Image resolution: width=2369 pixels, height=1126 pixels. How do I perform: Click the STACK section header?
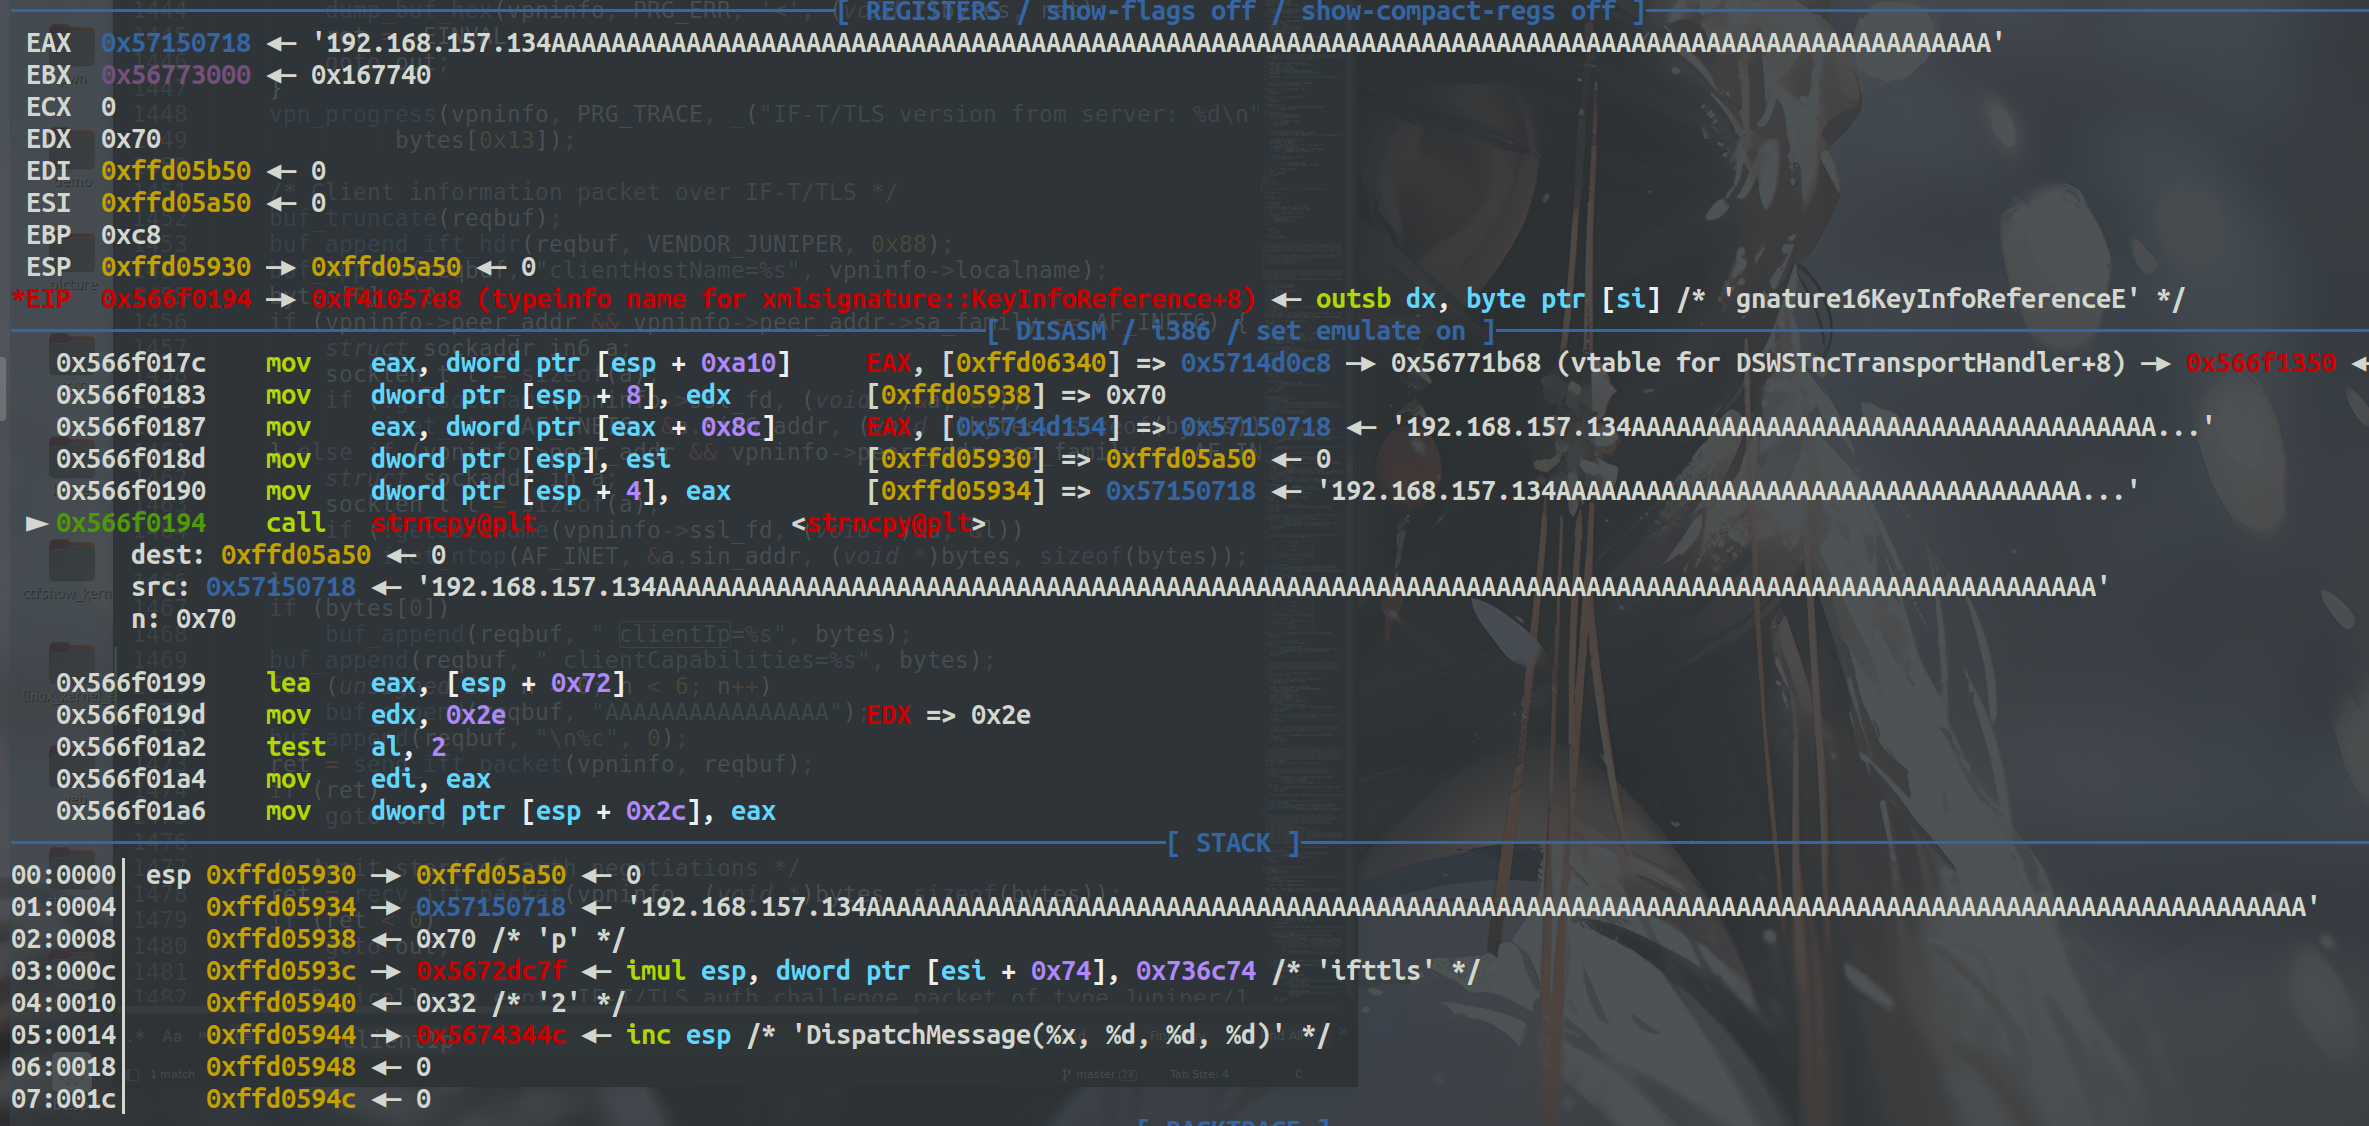pyautogui.click(x=1232, y=843)
